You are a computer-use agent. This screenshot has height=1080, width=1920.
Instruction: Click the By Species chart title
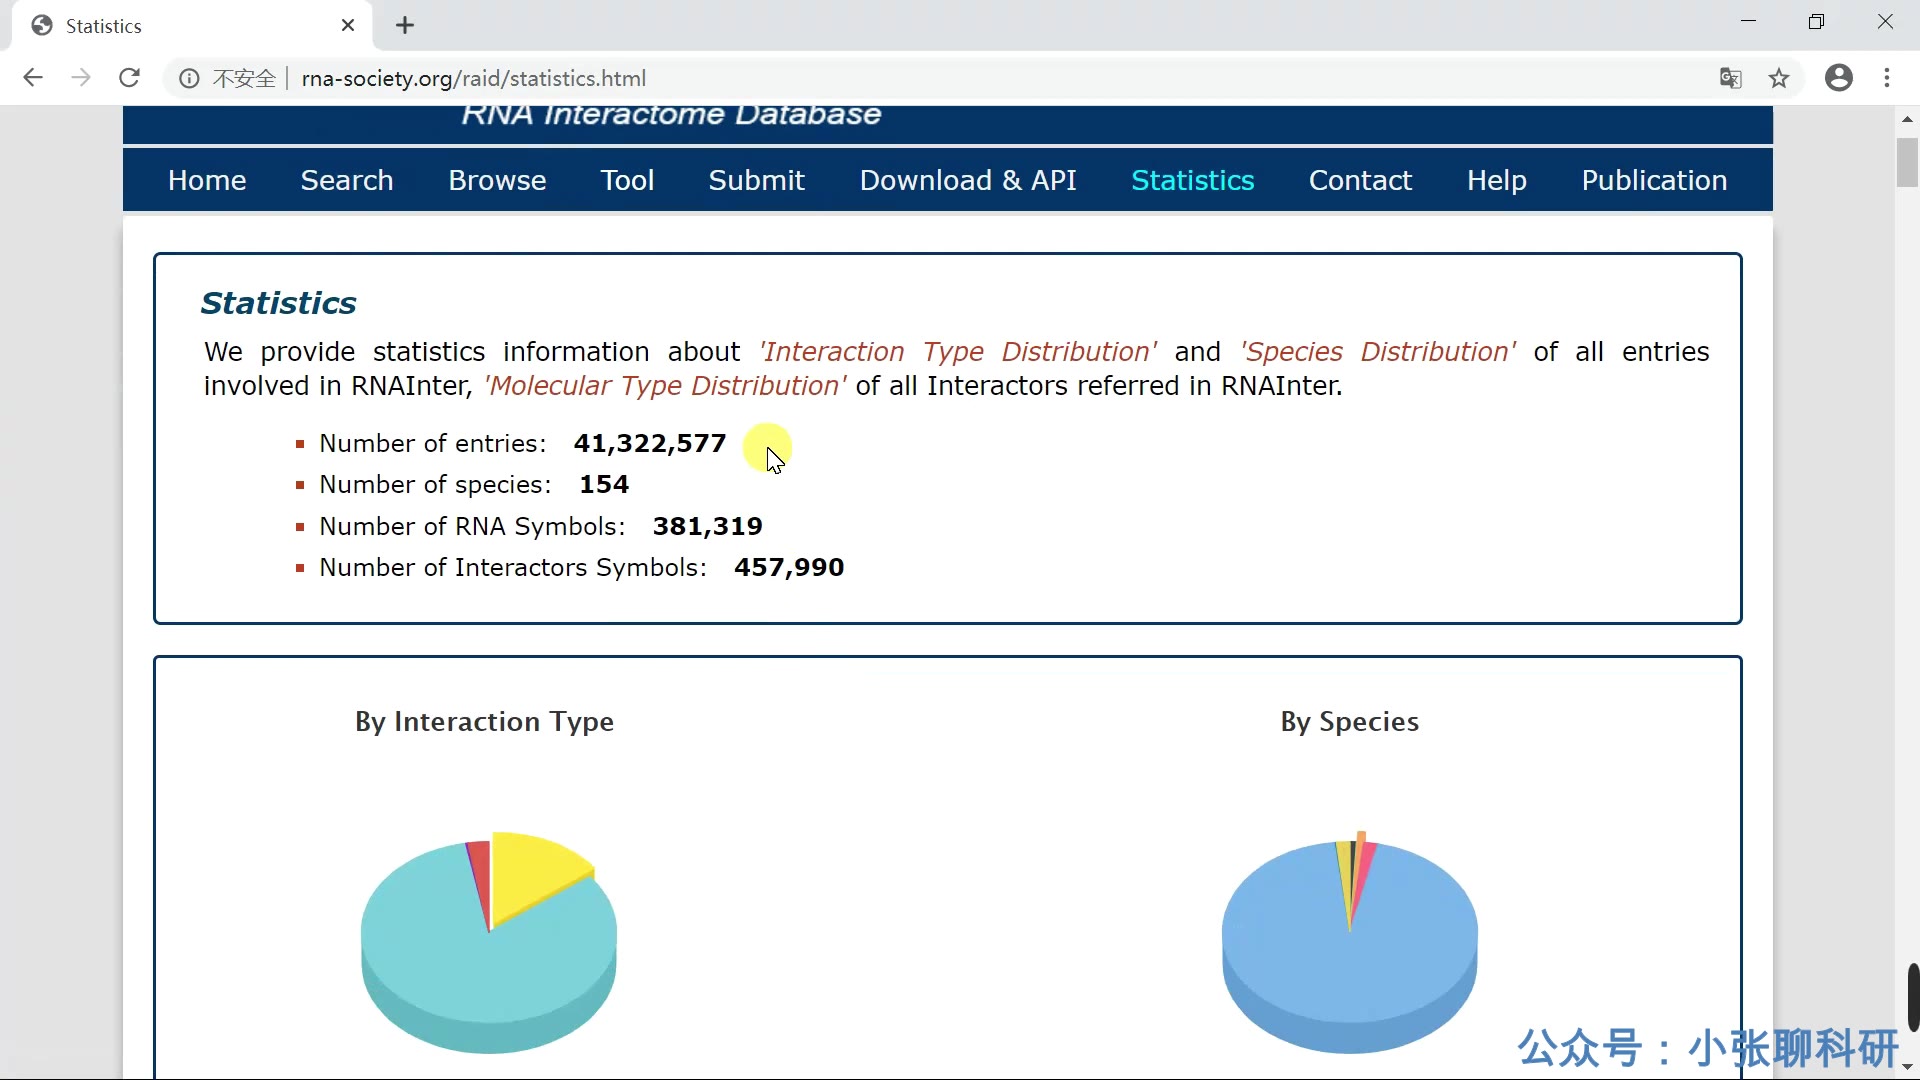1349,722
